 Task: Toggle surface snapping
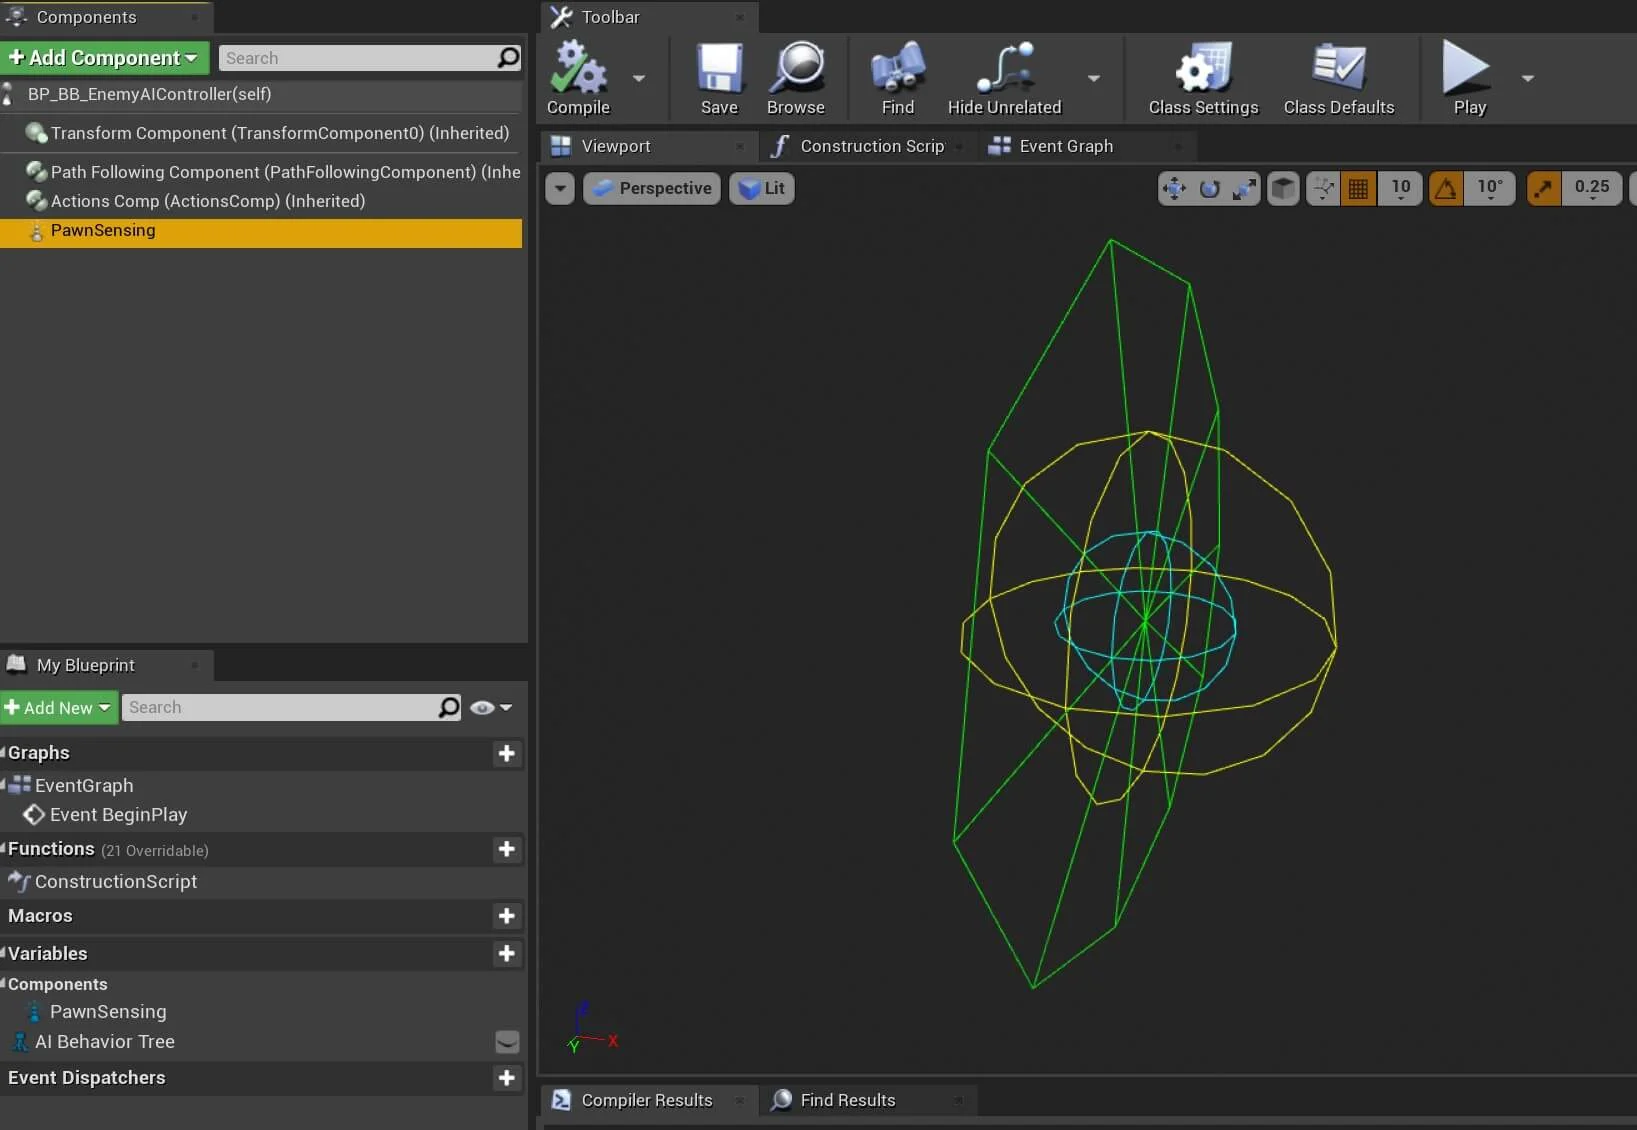(x=1323, y=188)
